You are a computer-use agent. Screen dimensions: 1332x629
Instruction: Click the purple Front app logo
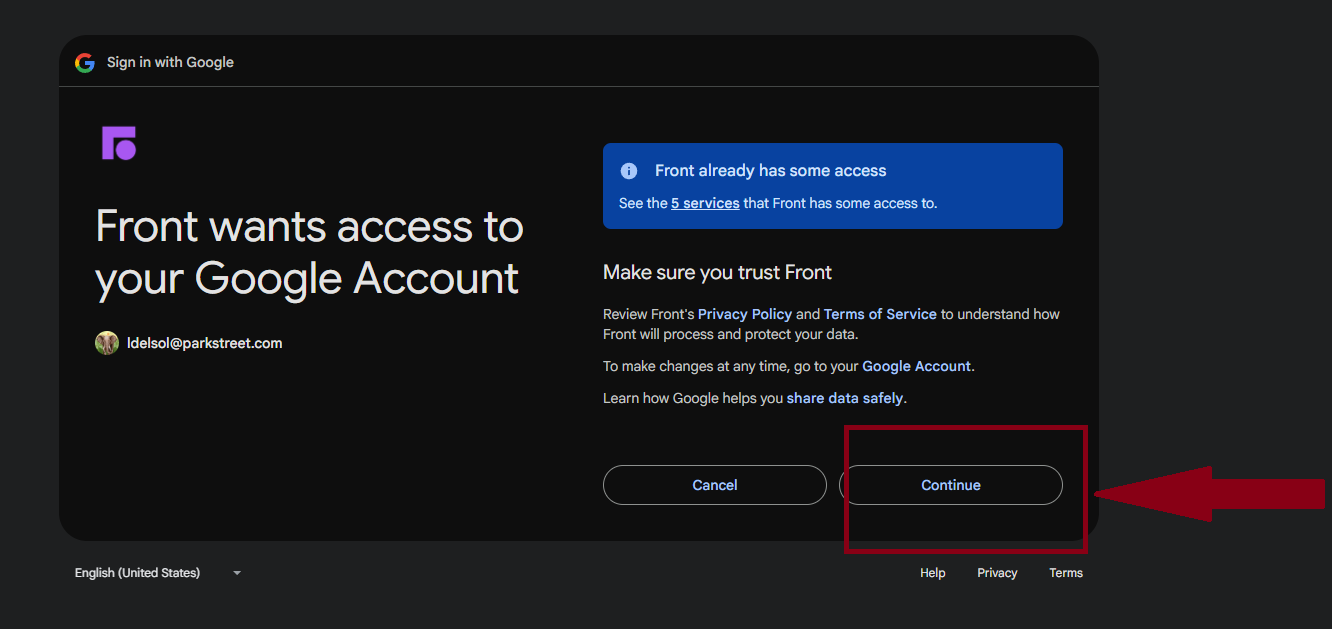tap(118, 143)
